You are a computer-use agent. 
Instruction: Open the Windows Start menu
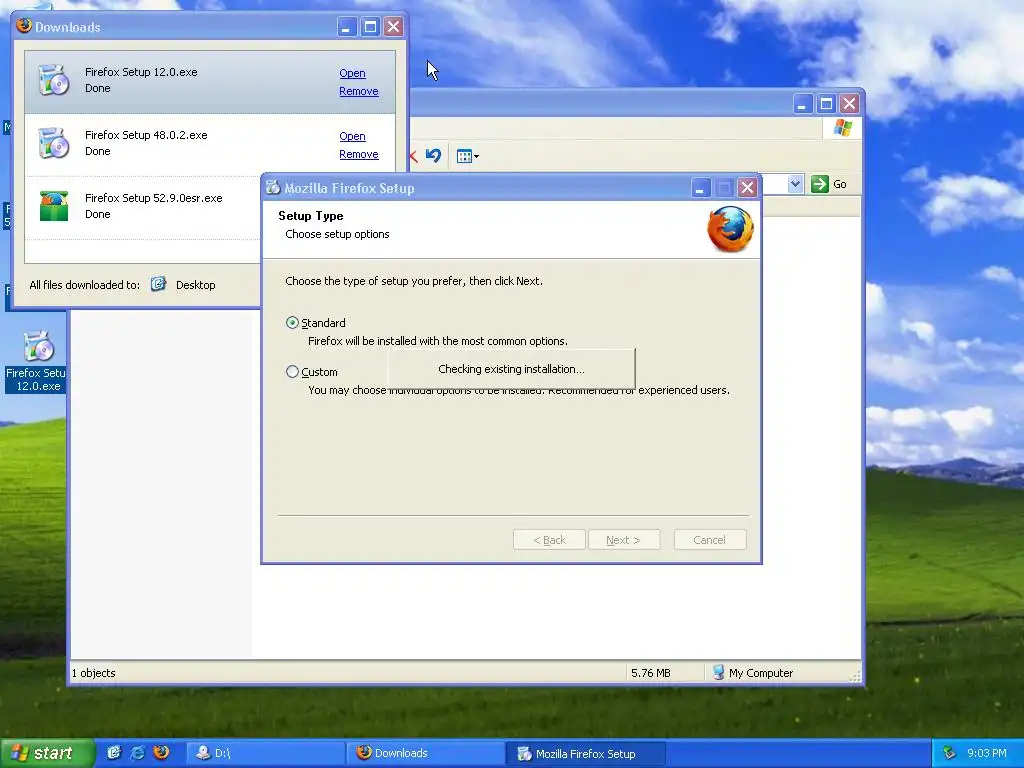tap(48, 753)
